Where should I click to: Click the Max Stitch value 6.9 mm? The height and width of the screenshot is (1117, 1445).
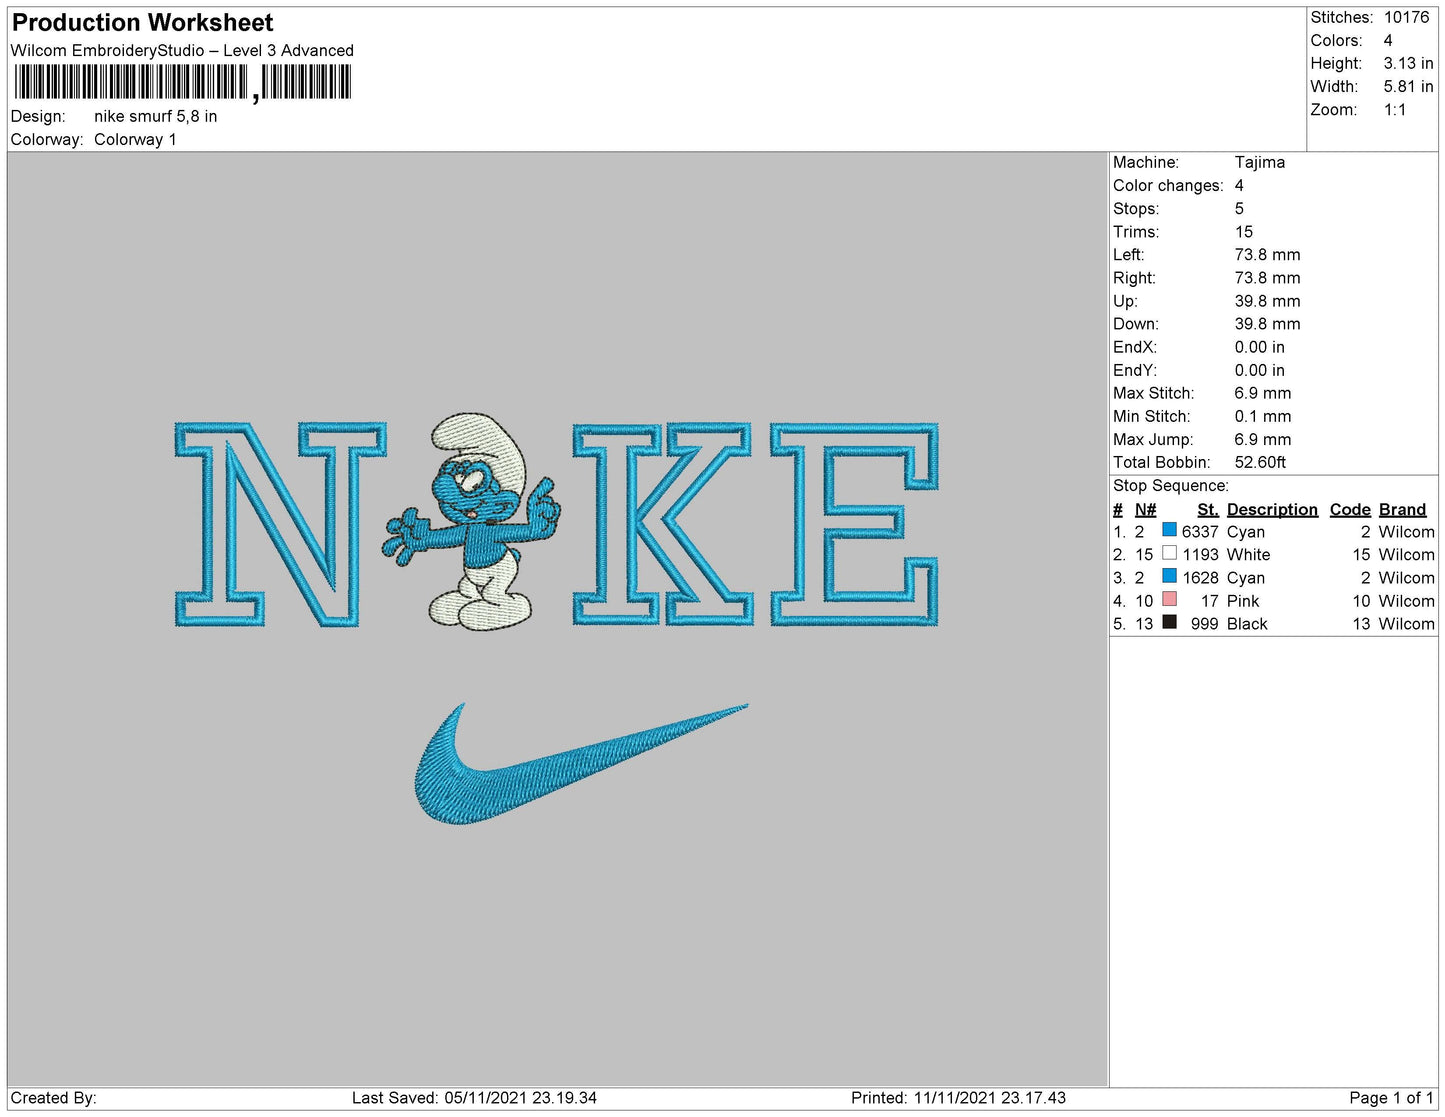1262,393
